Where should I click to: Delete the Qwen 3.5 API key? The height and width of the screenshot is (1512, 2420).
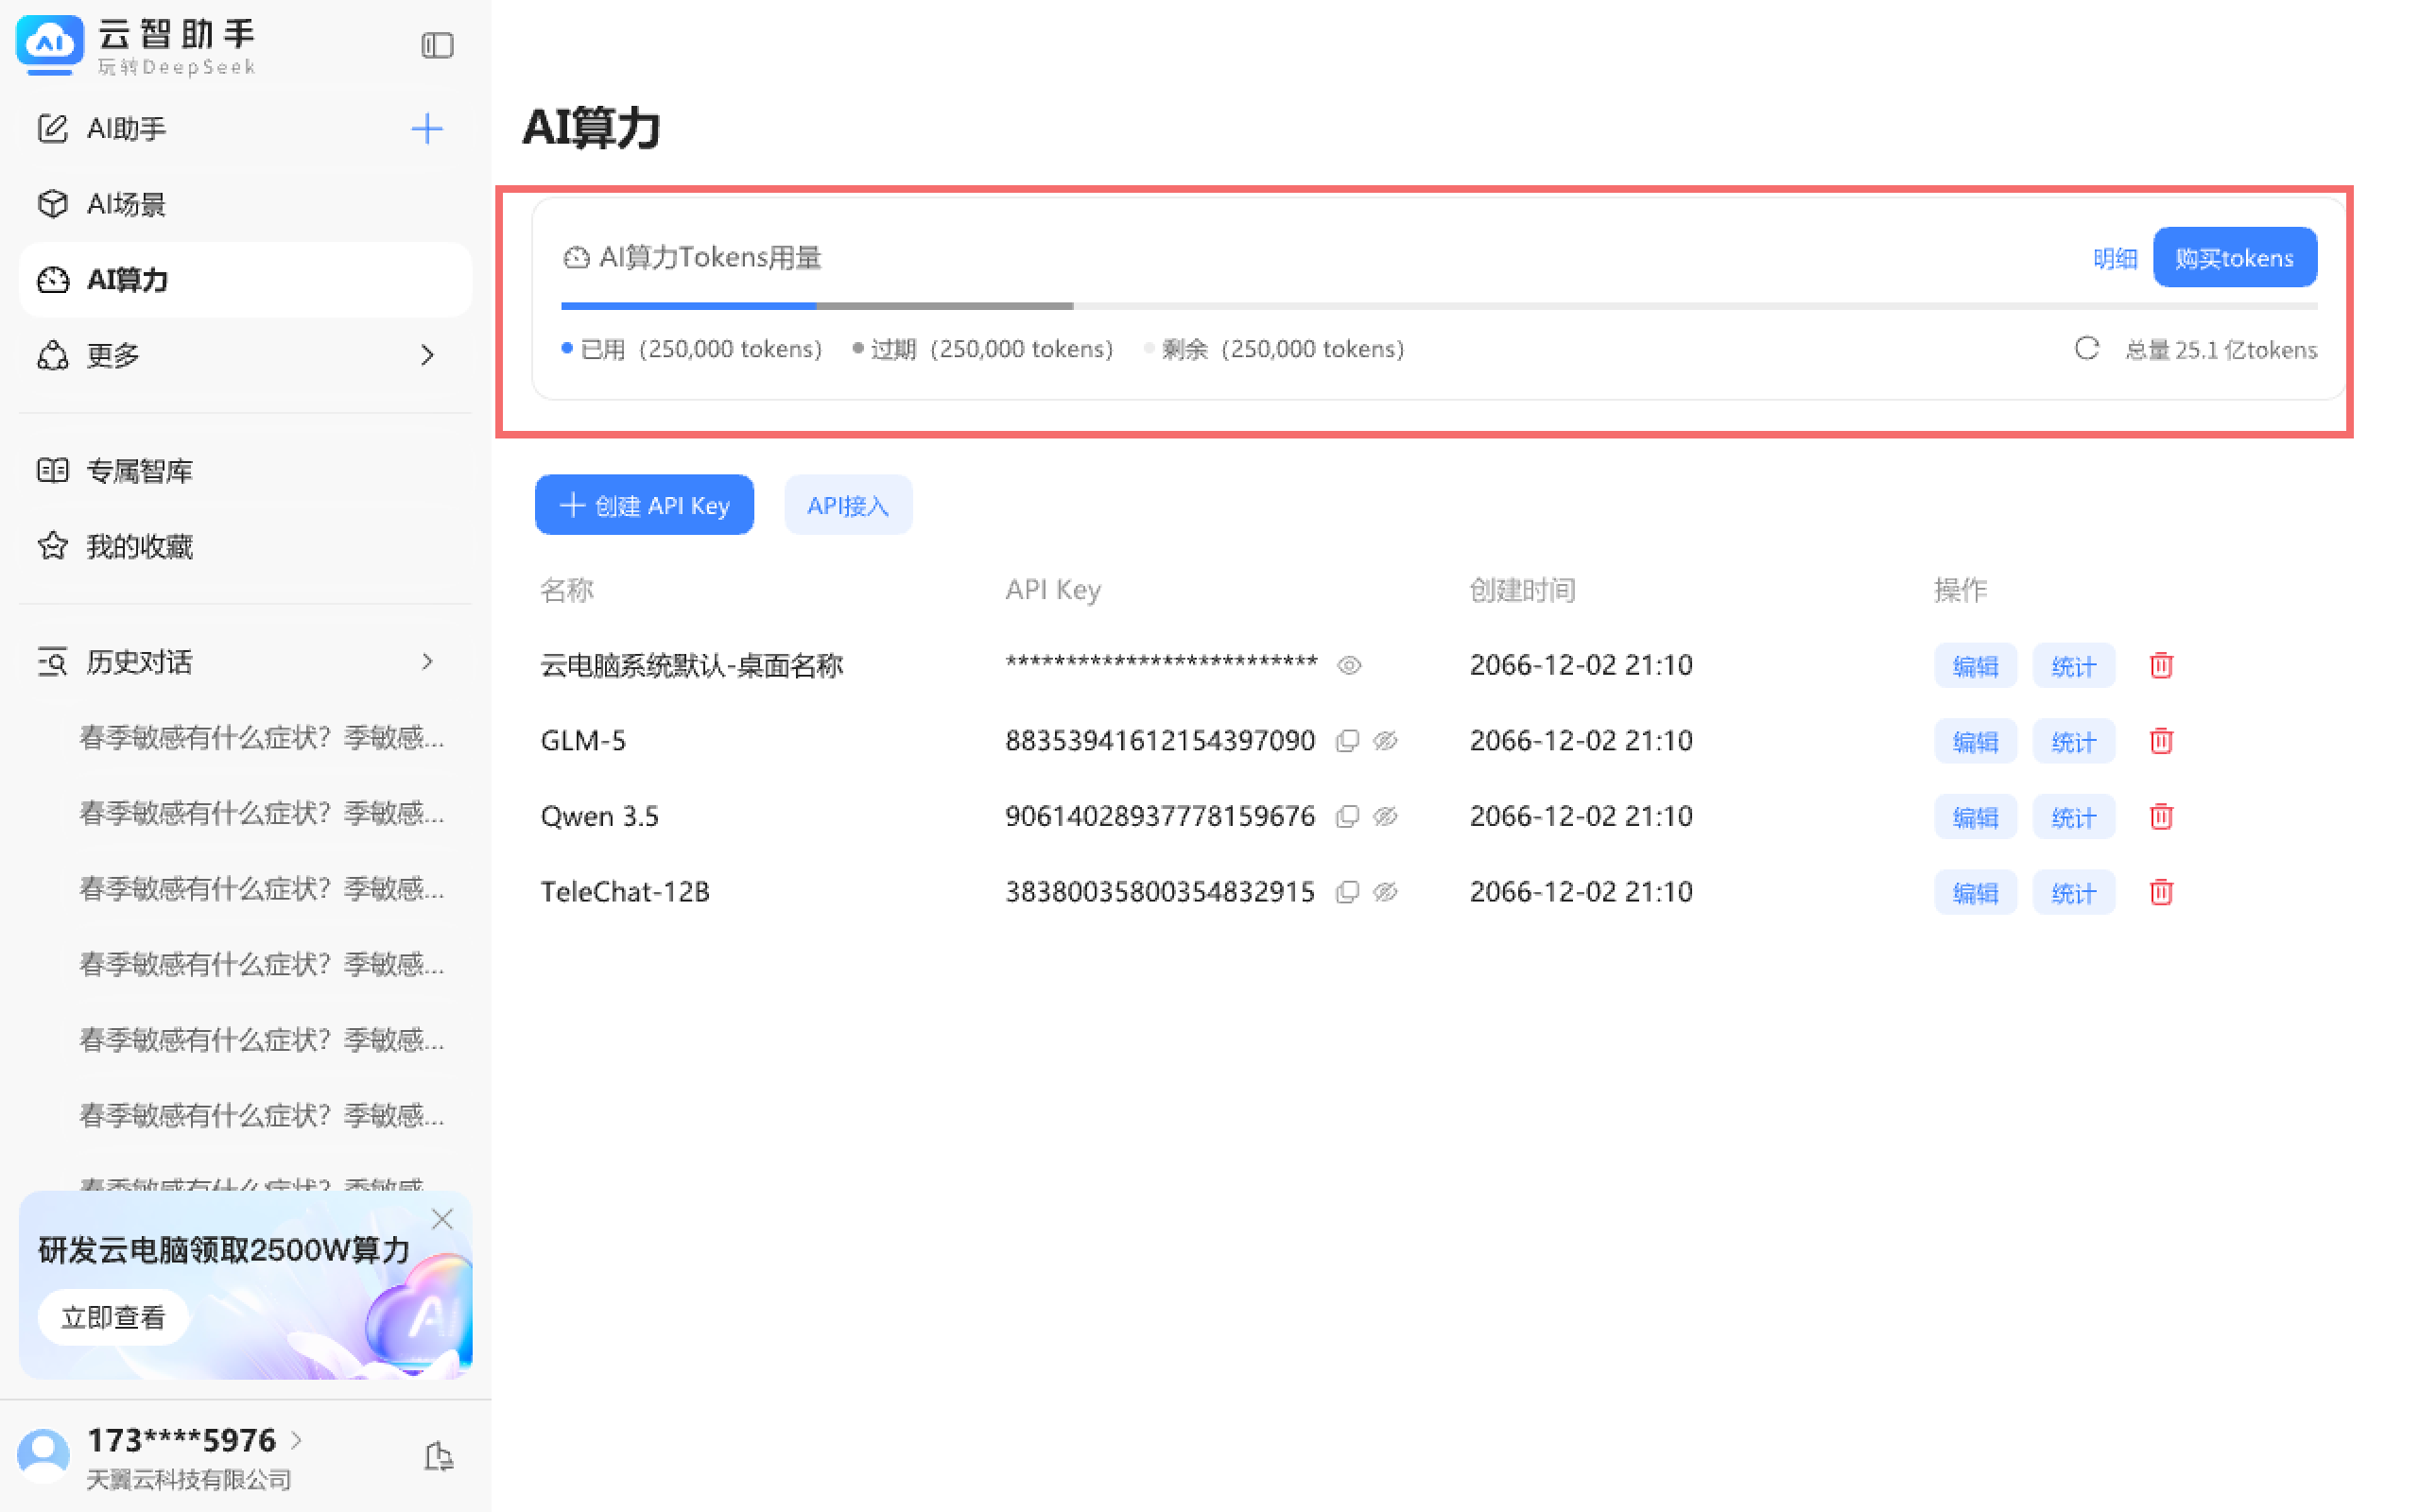[2160, 817]
